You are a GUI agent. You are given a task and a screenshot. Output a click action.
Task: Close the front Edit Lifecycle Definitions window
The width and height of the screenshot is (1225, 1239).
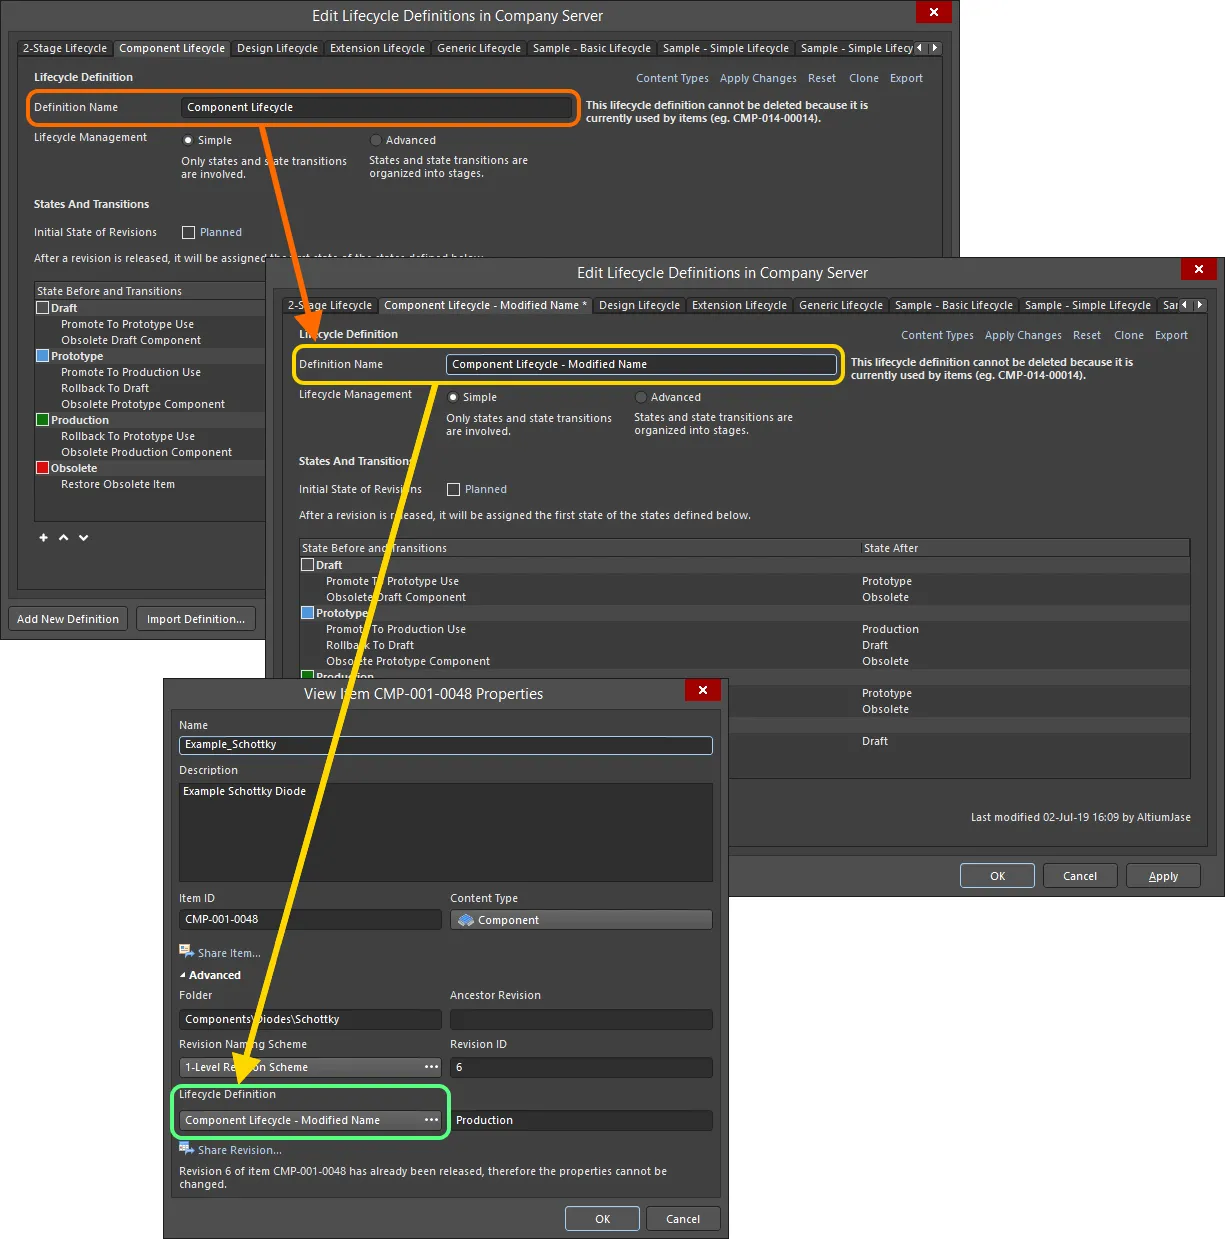pyautogui.click(x=1198, y=269)
